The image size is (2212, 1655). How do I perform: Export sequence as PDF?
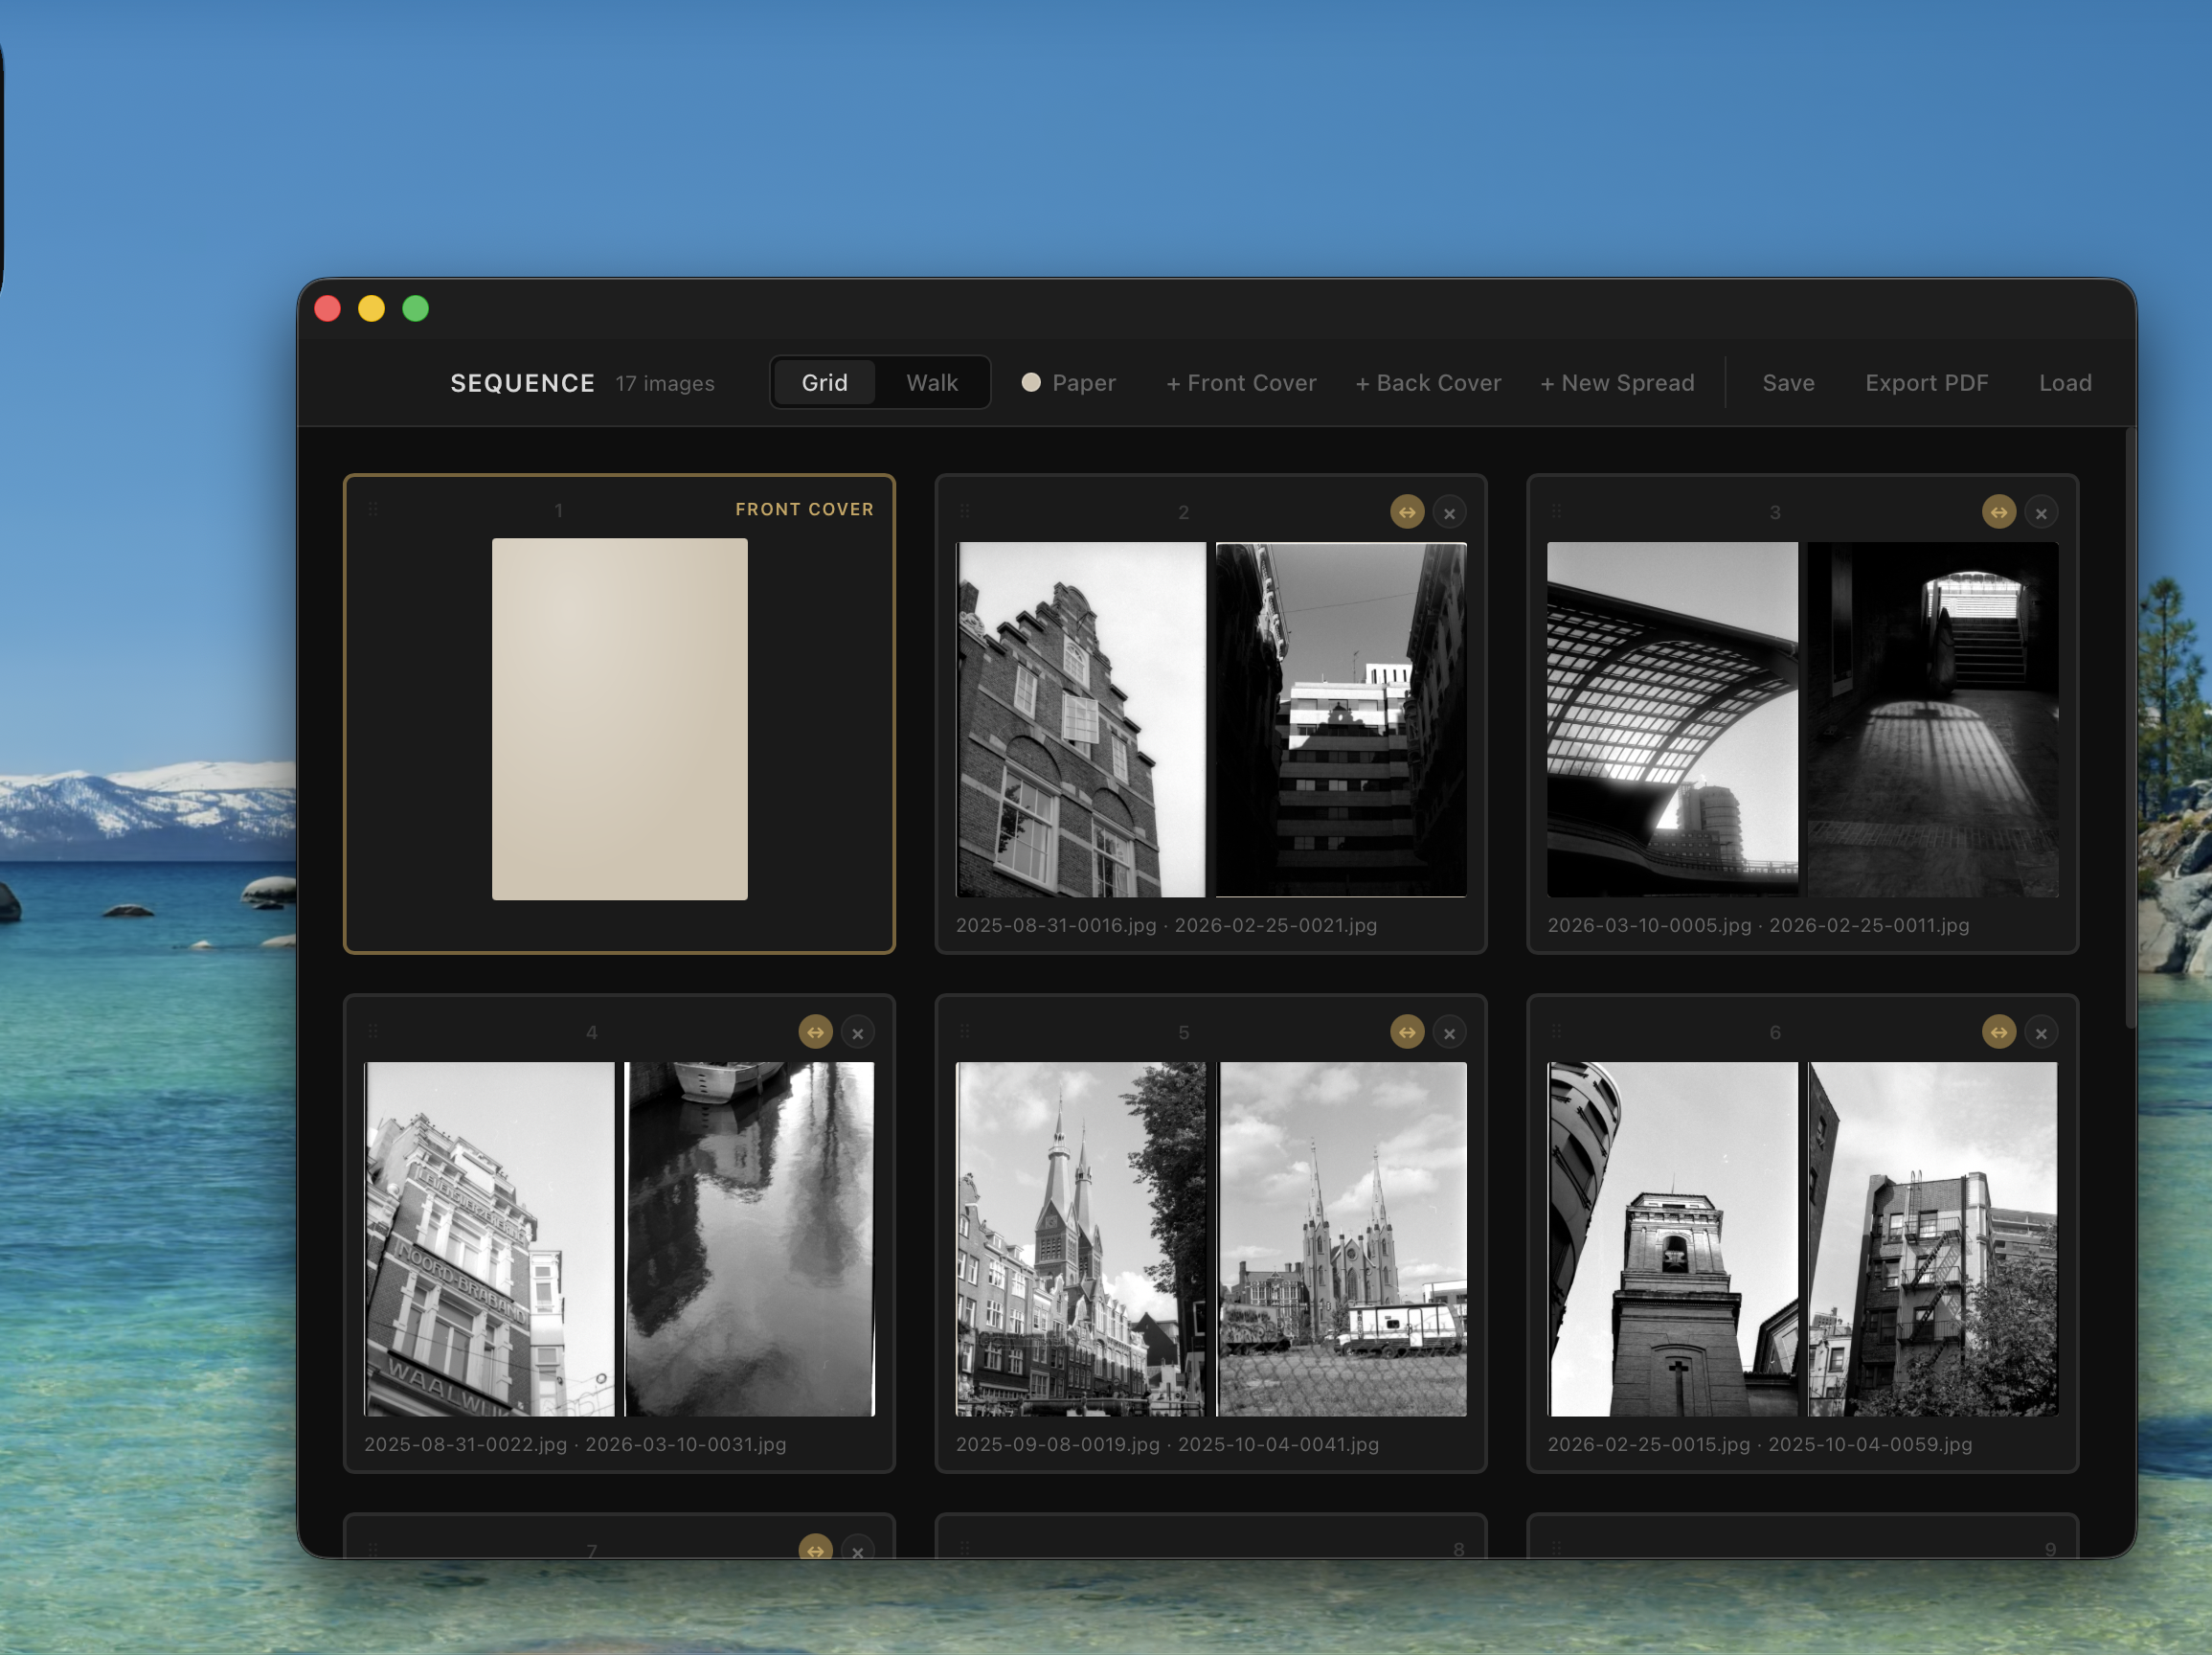[x=1926, y=383]
